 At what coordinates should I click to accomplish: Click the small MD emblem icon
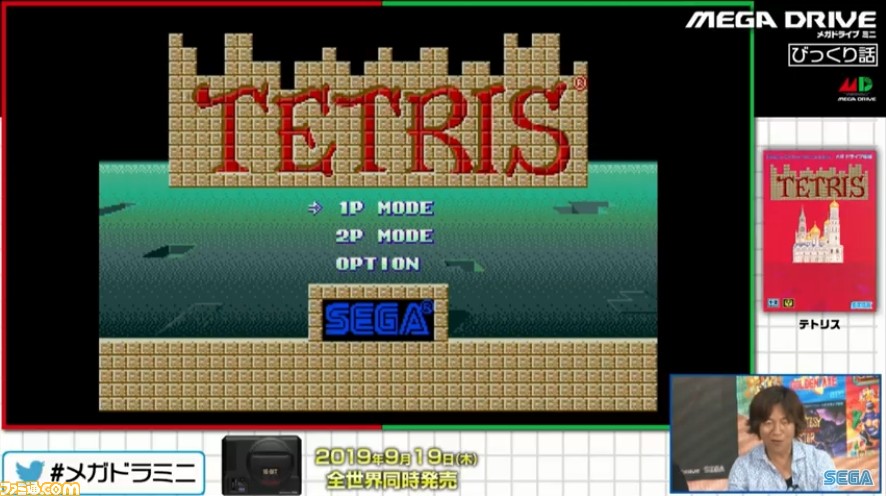pyautogui.click(x=857, y=89)
